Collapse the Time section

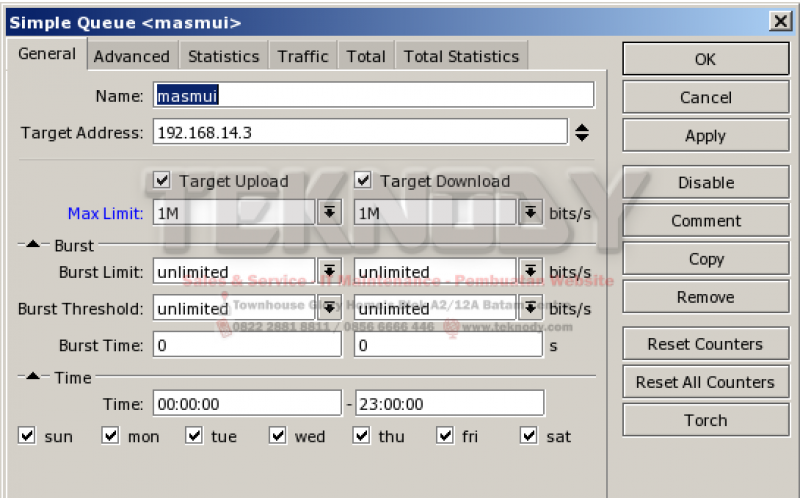coord(33,376)
